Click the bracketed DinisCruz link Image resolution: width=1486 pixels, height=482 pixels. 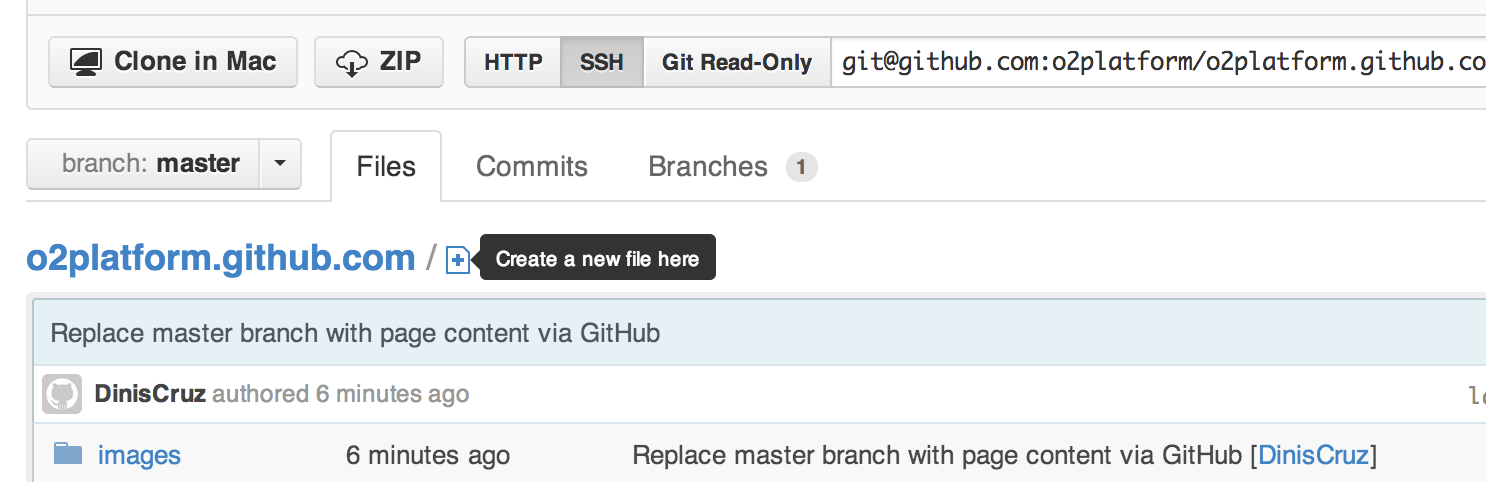(1313, 456)
